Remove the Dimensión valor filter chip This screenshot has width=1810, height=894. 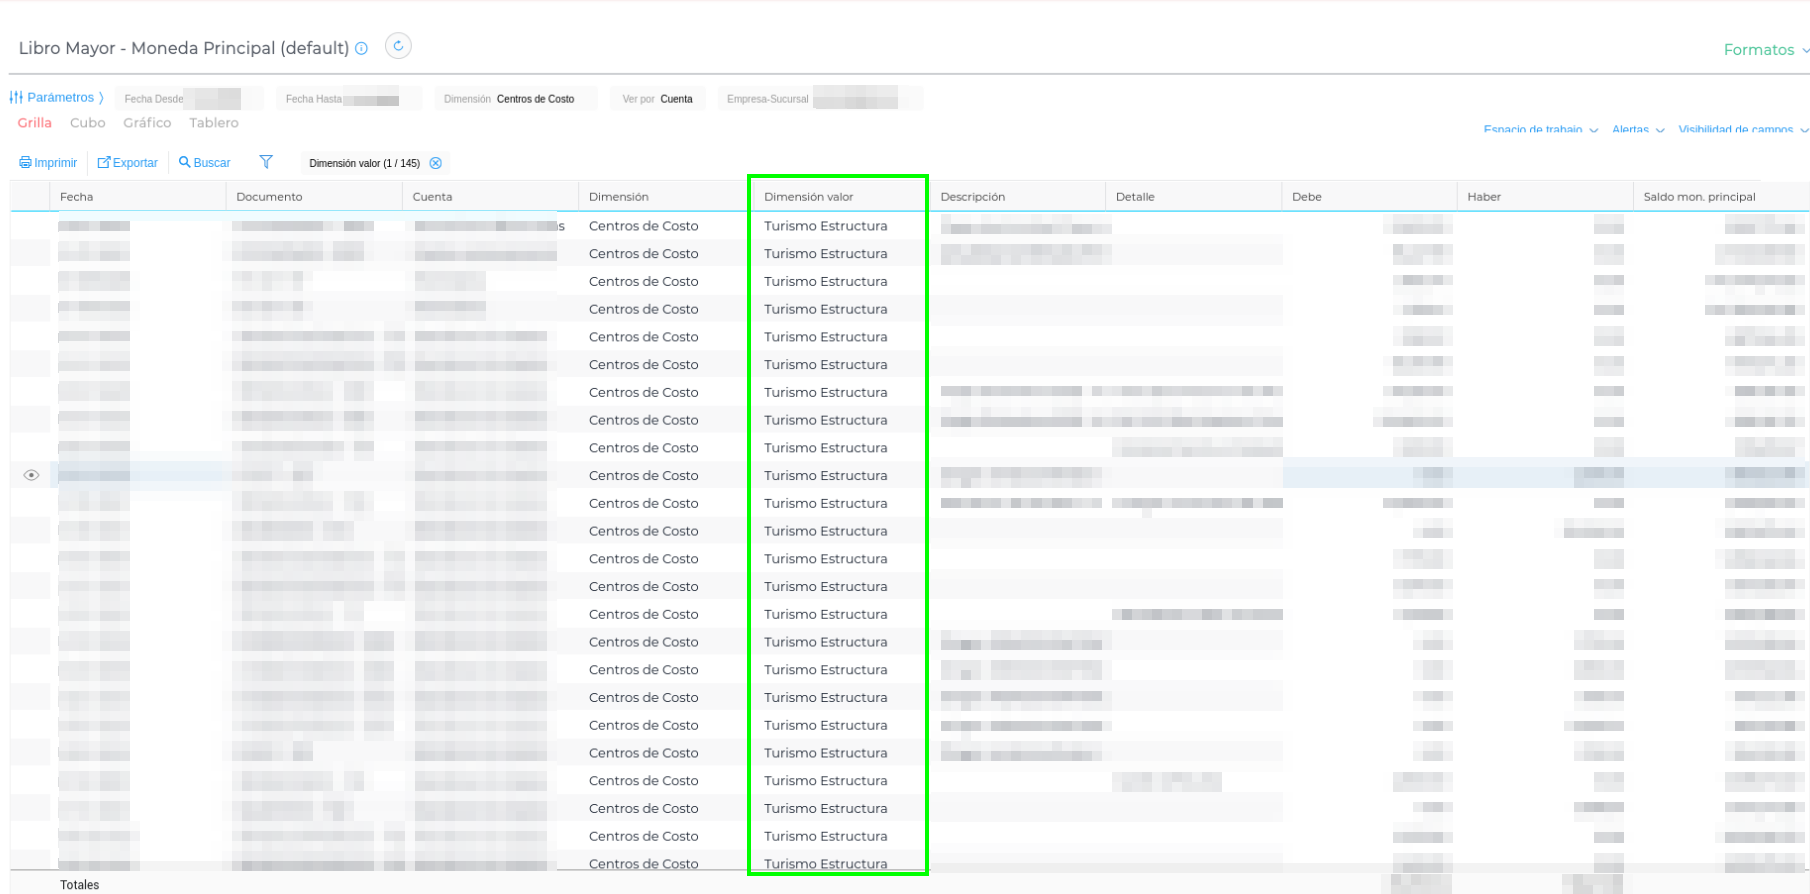(436, 163)
